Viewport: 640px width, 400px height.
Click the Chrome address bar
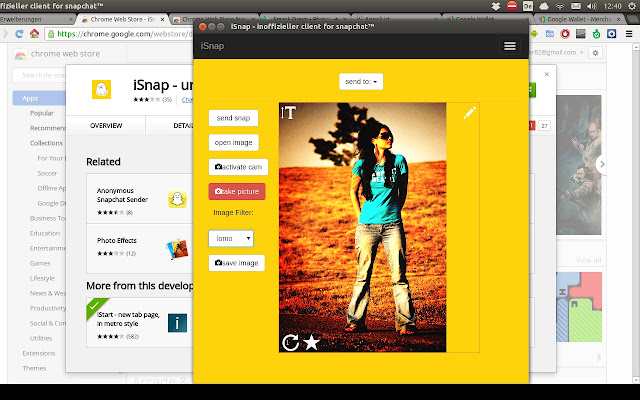pos(118,34)
